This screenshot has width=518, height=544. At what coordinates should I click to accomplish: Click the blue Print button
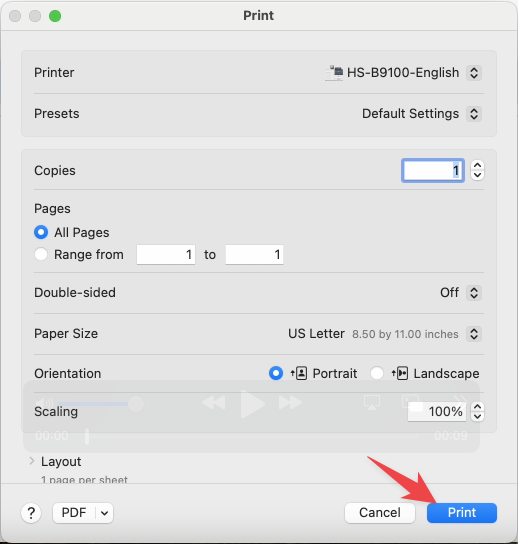462,513
